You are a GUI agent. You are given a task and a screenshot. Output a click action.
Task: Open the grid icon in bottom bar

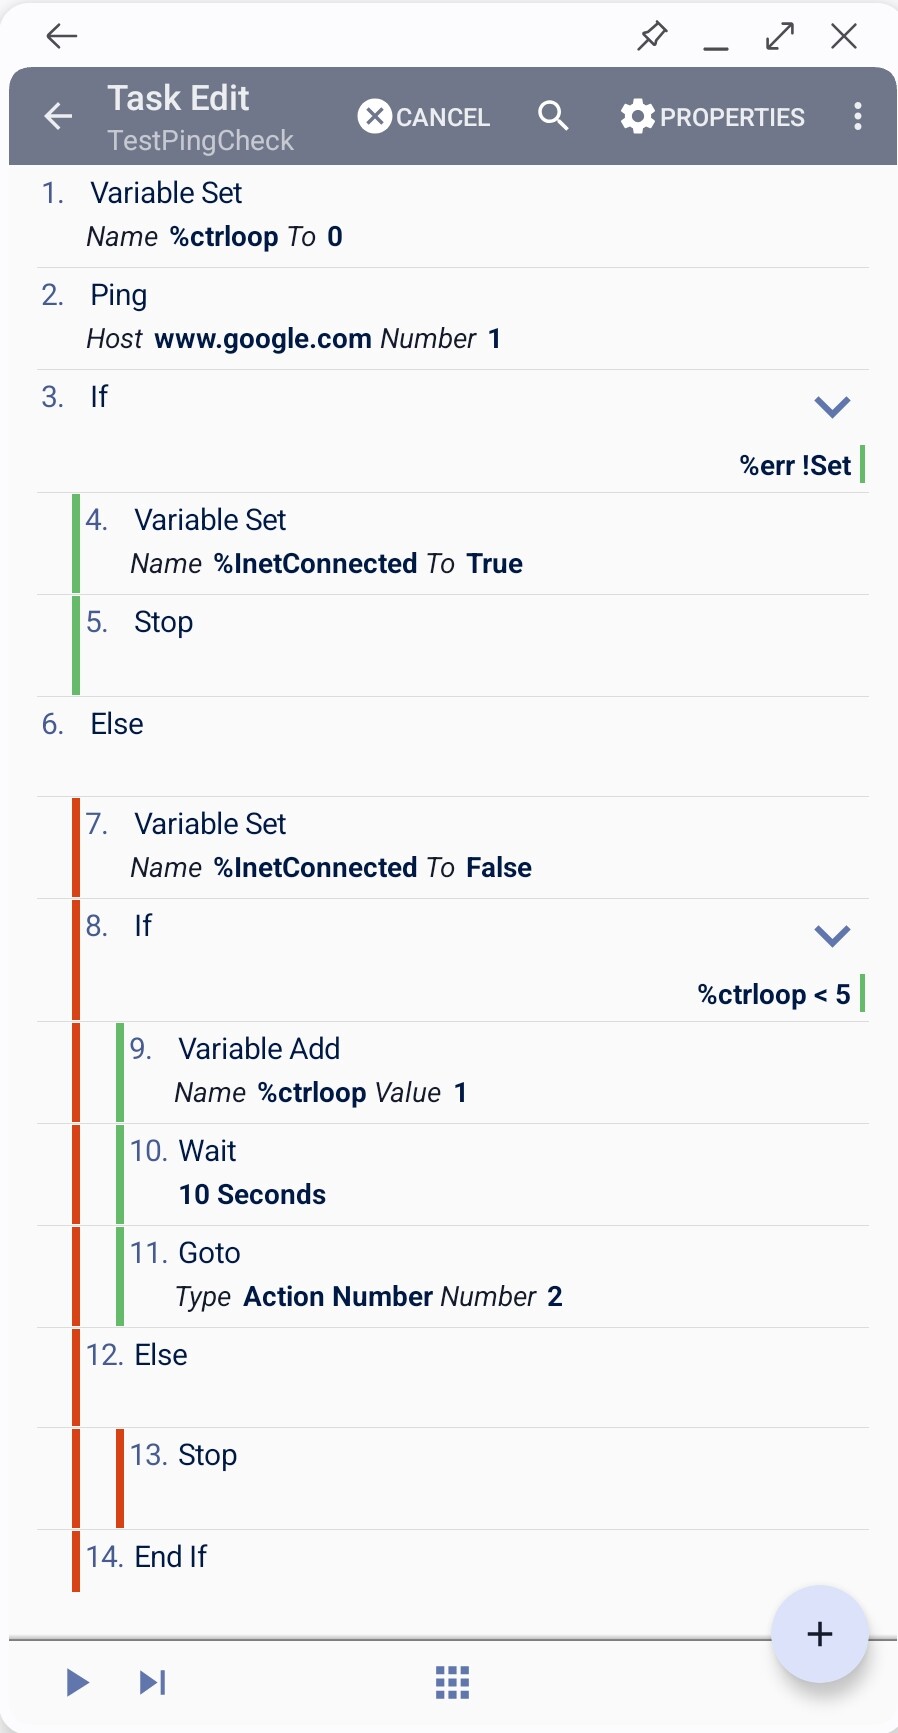click(x=452, y=1682)
